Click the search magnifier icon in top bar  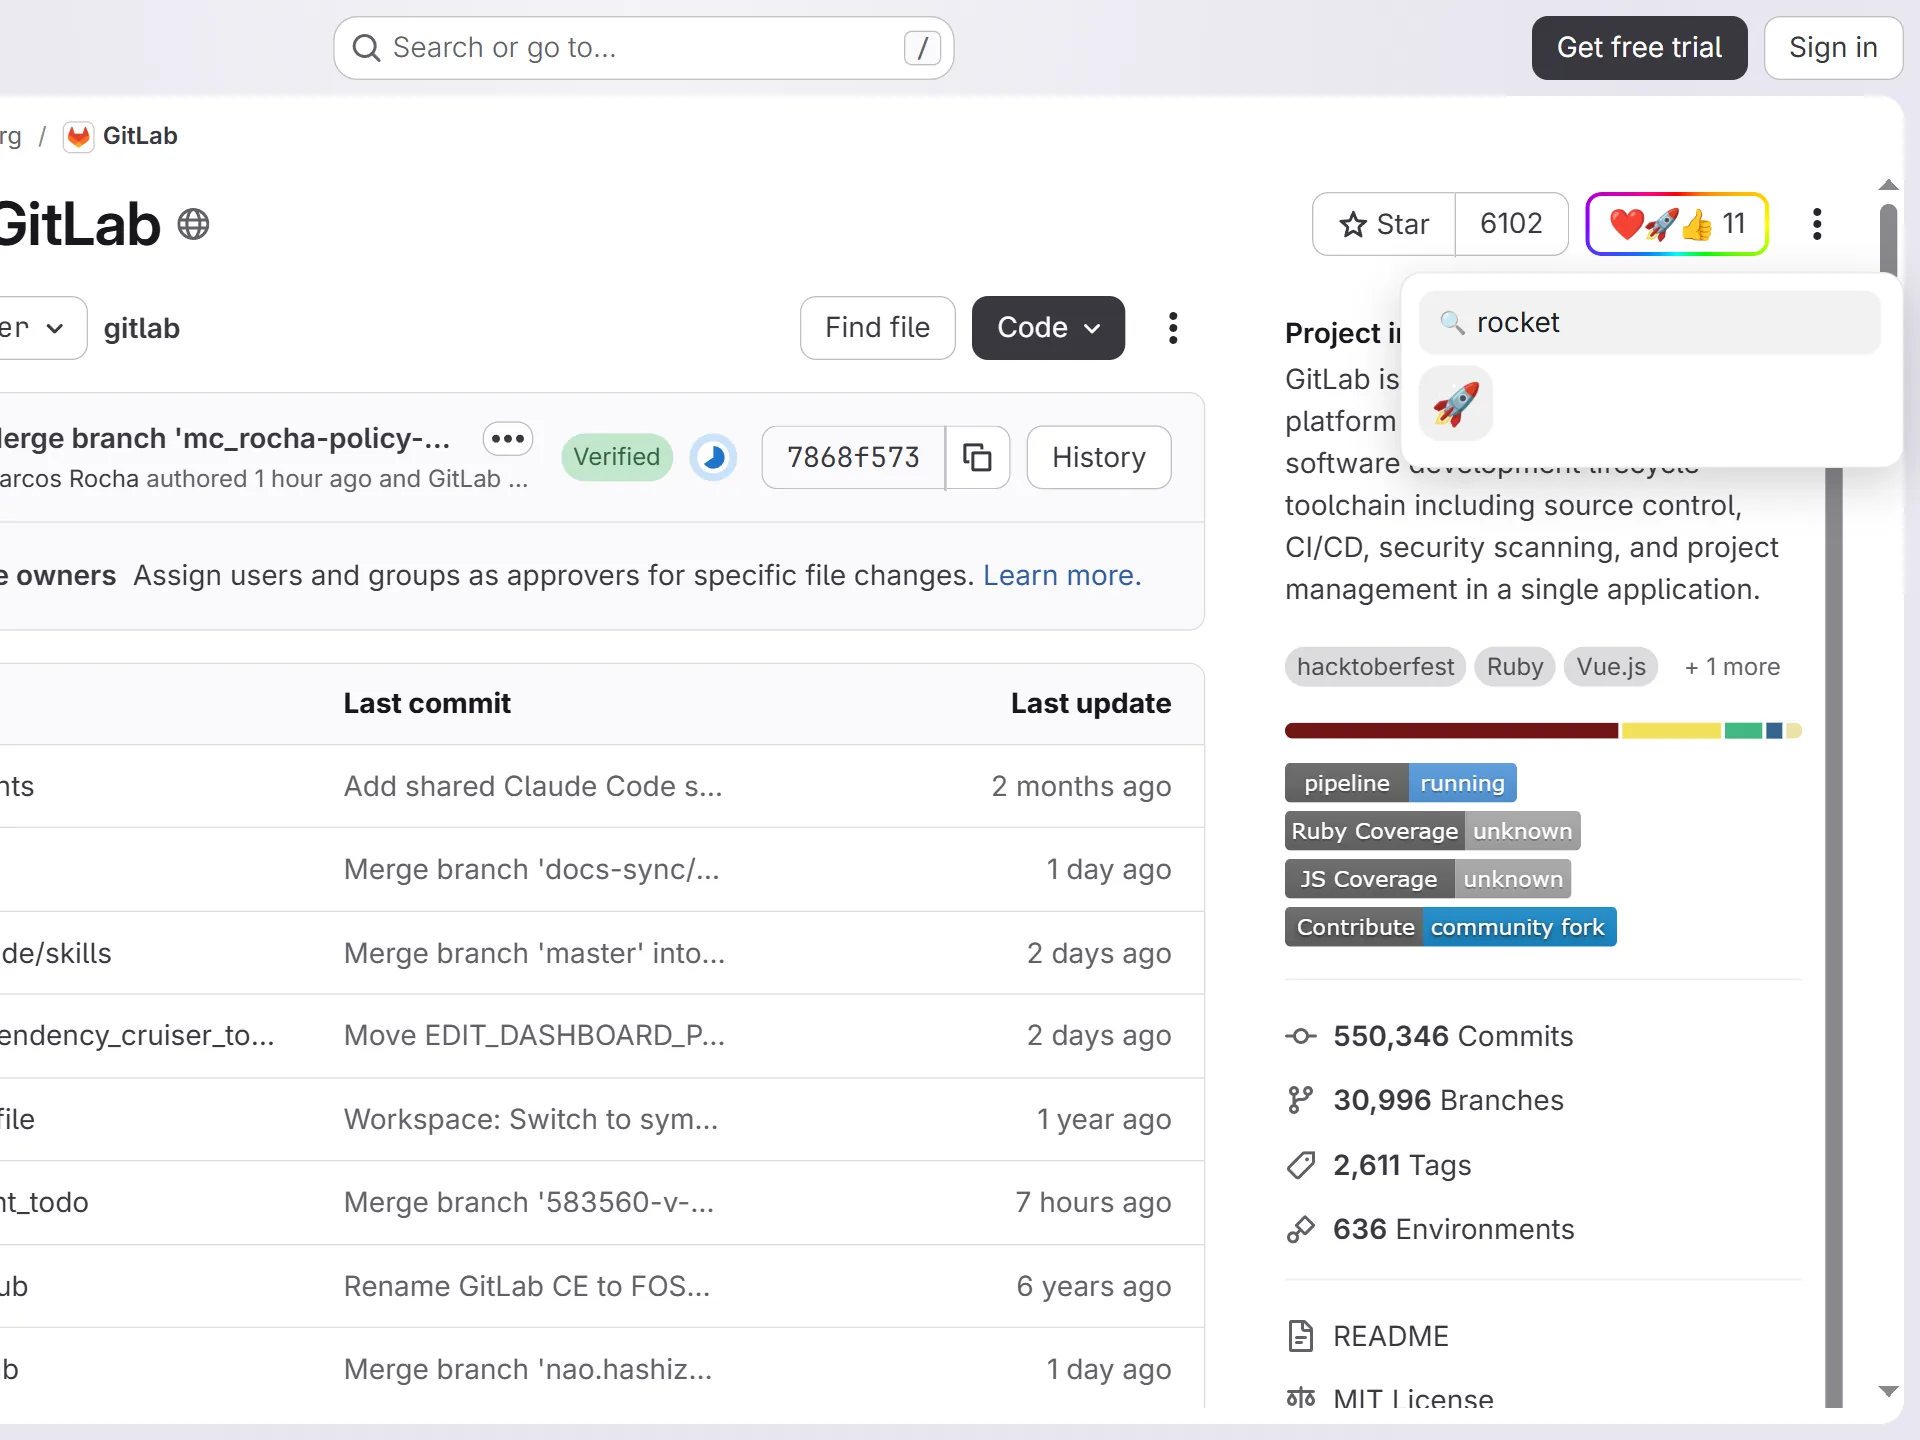(366, 48)
